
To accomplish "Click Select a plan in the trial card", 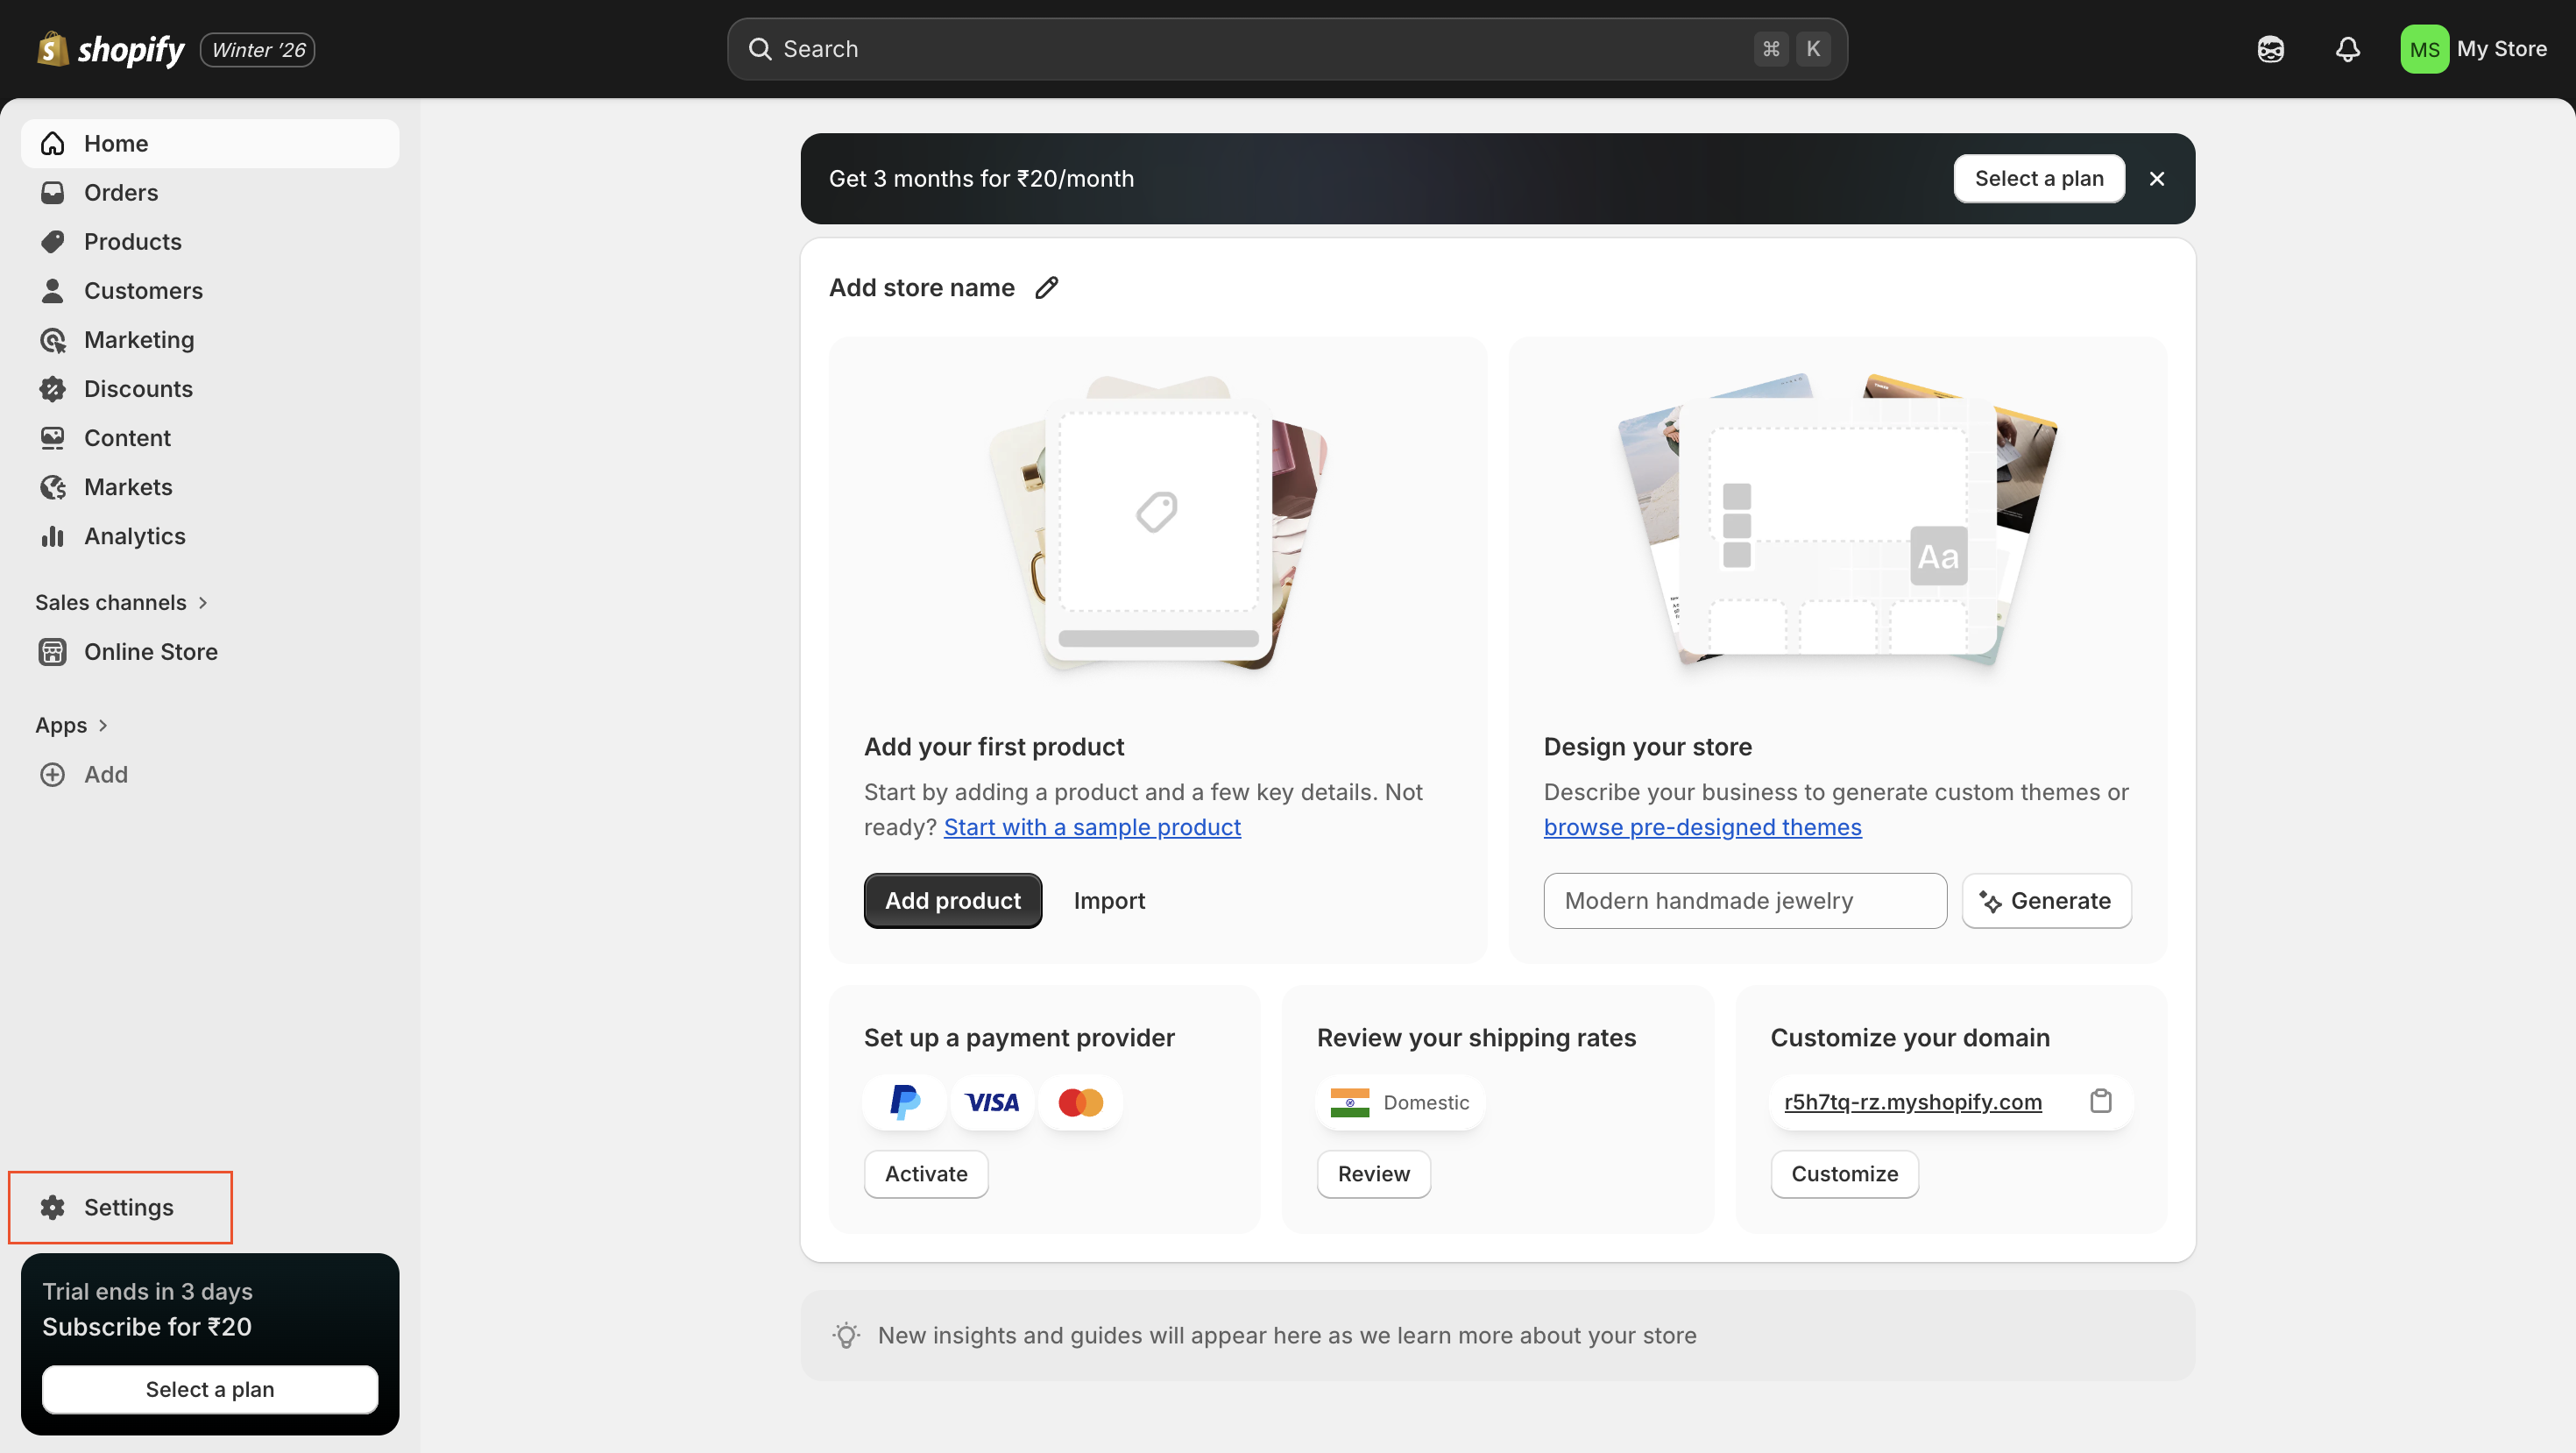I will click(210, 1389).
